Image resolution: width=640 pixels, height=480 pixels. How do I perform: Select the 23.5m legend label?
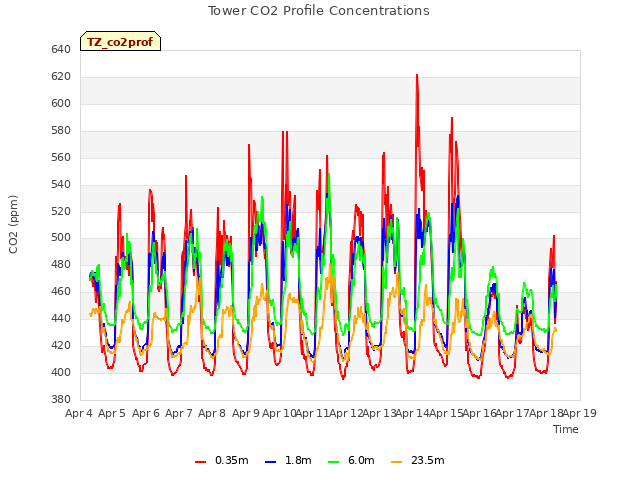coord(428,460)
